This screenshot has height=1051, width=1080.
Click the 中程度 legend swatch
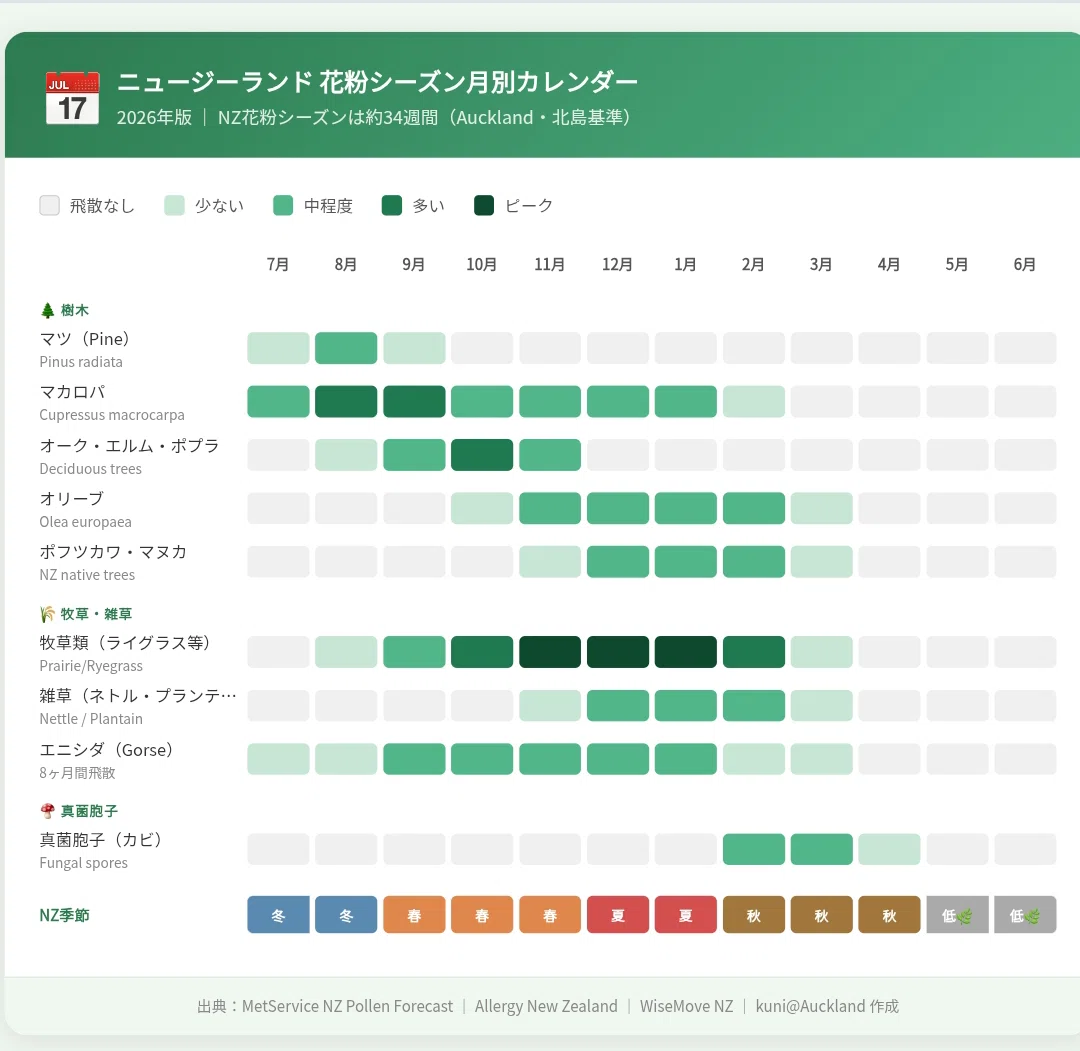pyautogui.click(x=283, y=205)
